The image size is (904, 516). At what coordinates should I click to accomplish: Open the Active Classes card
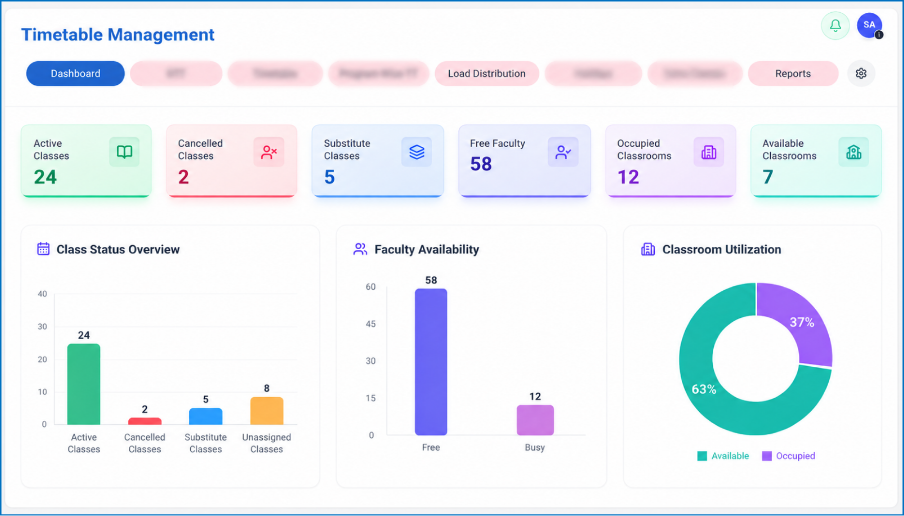point(86,161)
